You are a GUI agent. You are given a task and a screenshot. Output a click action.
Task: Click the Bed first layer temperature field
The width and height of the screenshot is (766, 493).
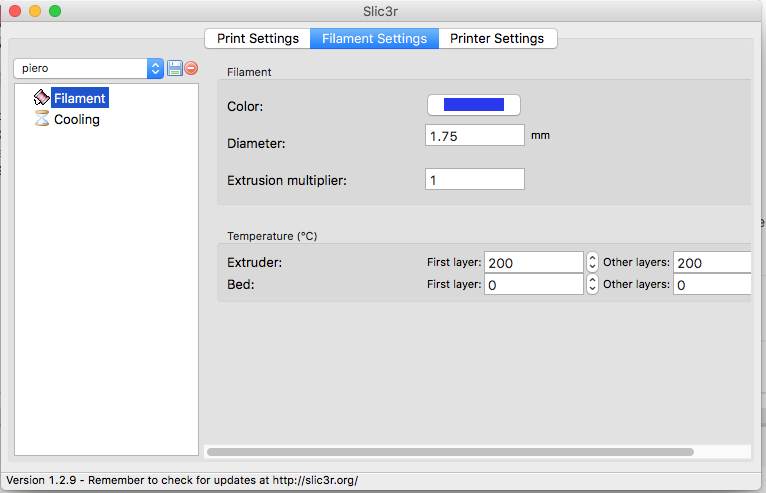(x=533, y=284)
